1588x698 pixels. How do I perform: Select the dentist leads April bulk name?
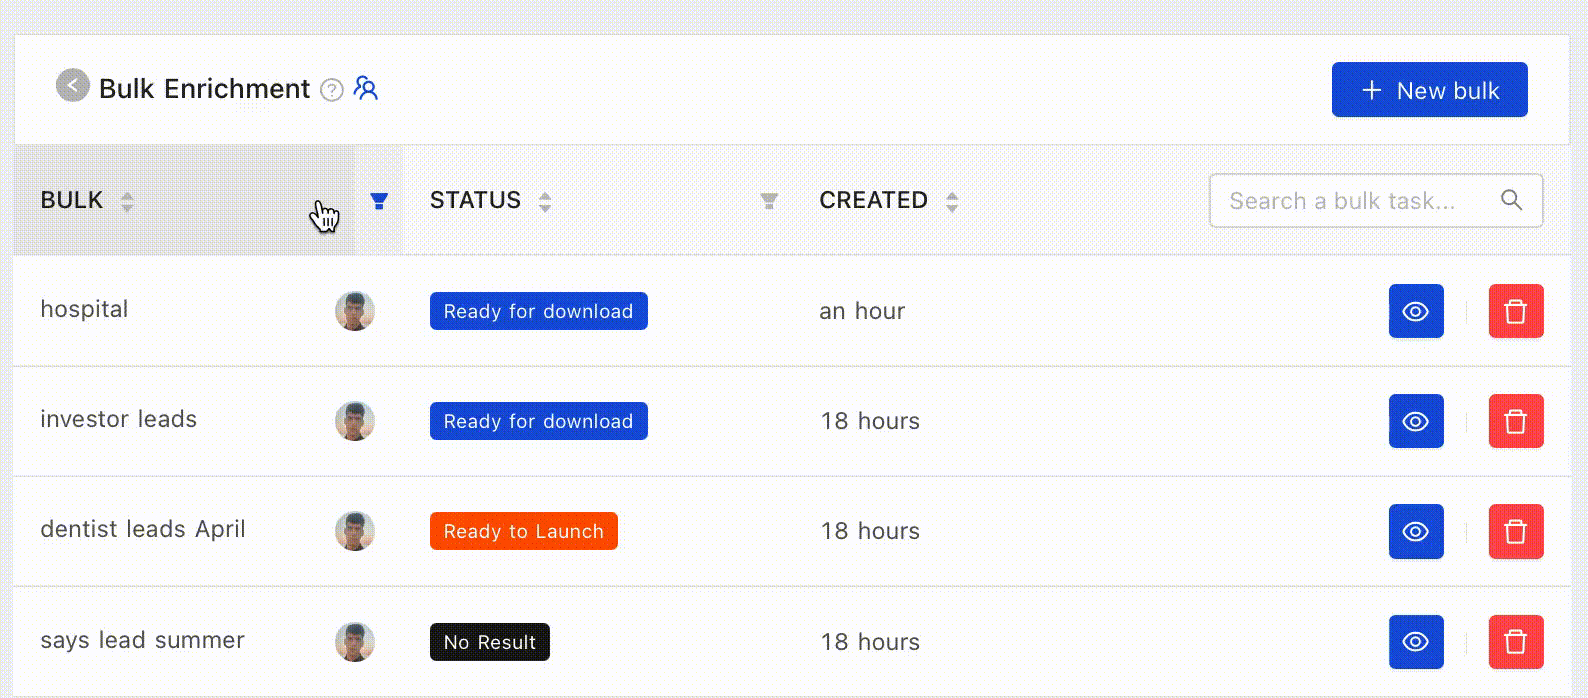[x=143, y=529]
